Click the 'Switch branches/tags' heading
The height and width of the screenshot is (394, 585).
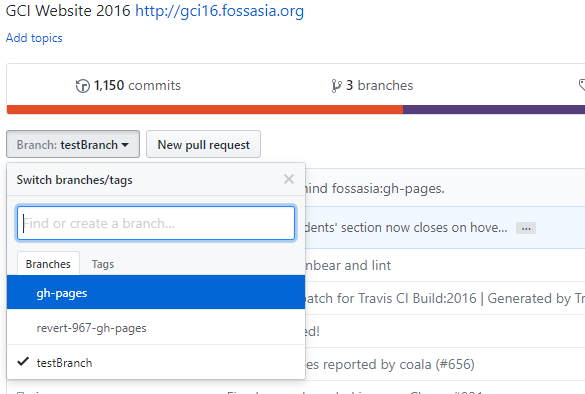(75, 180)
